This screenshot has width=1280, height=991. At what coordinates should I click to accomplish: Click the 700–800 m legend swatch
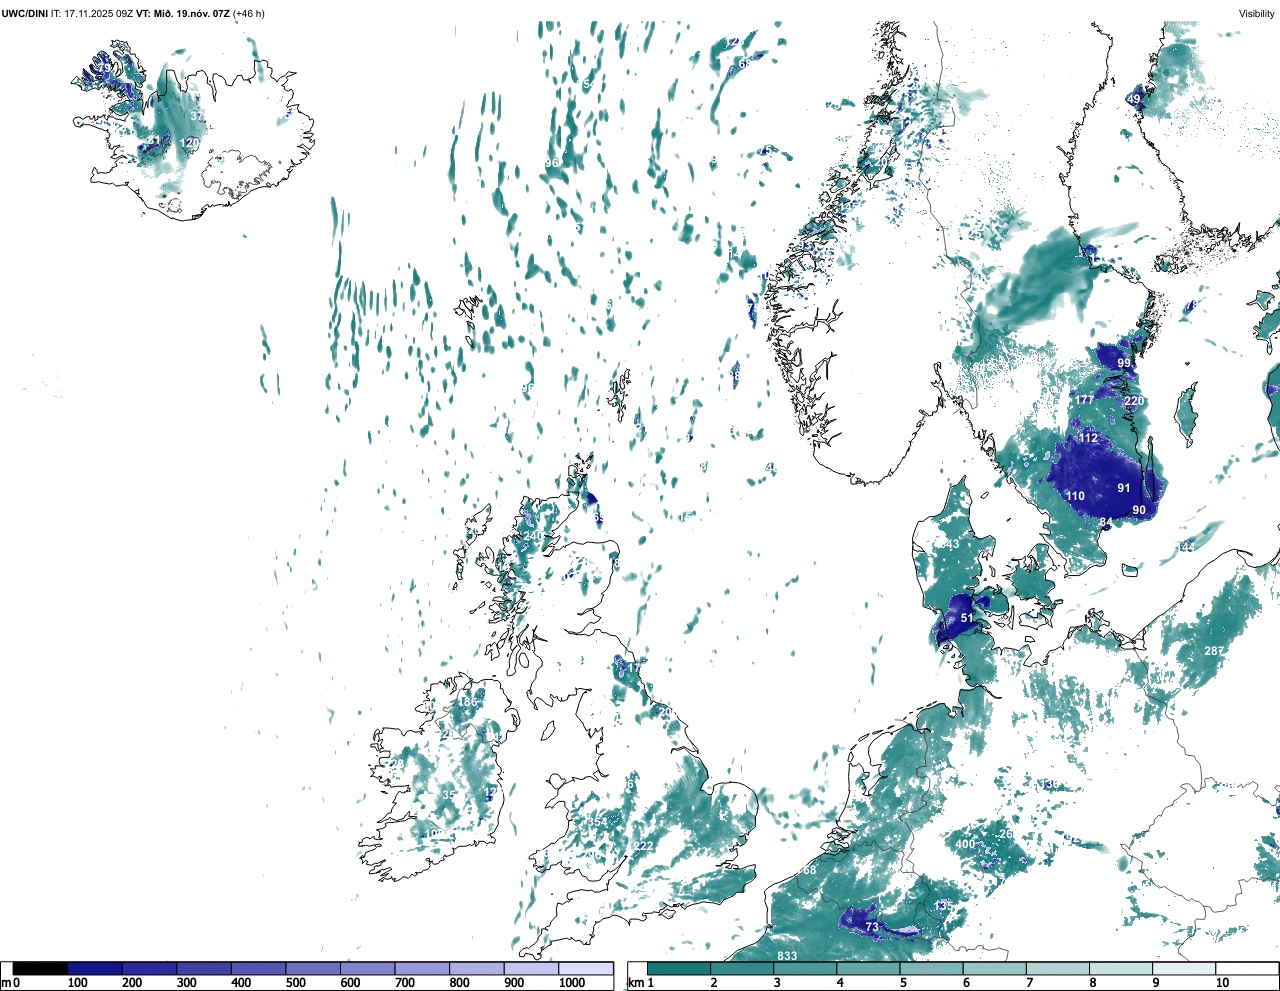click(x=422, y=969)
